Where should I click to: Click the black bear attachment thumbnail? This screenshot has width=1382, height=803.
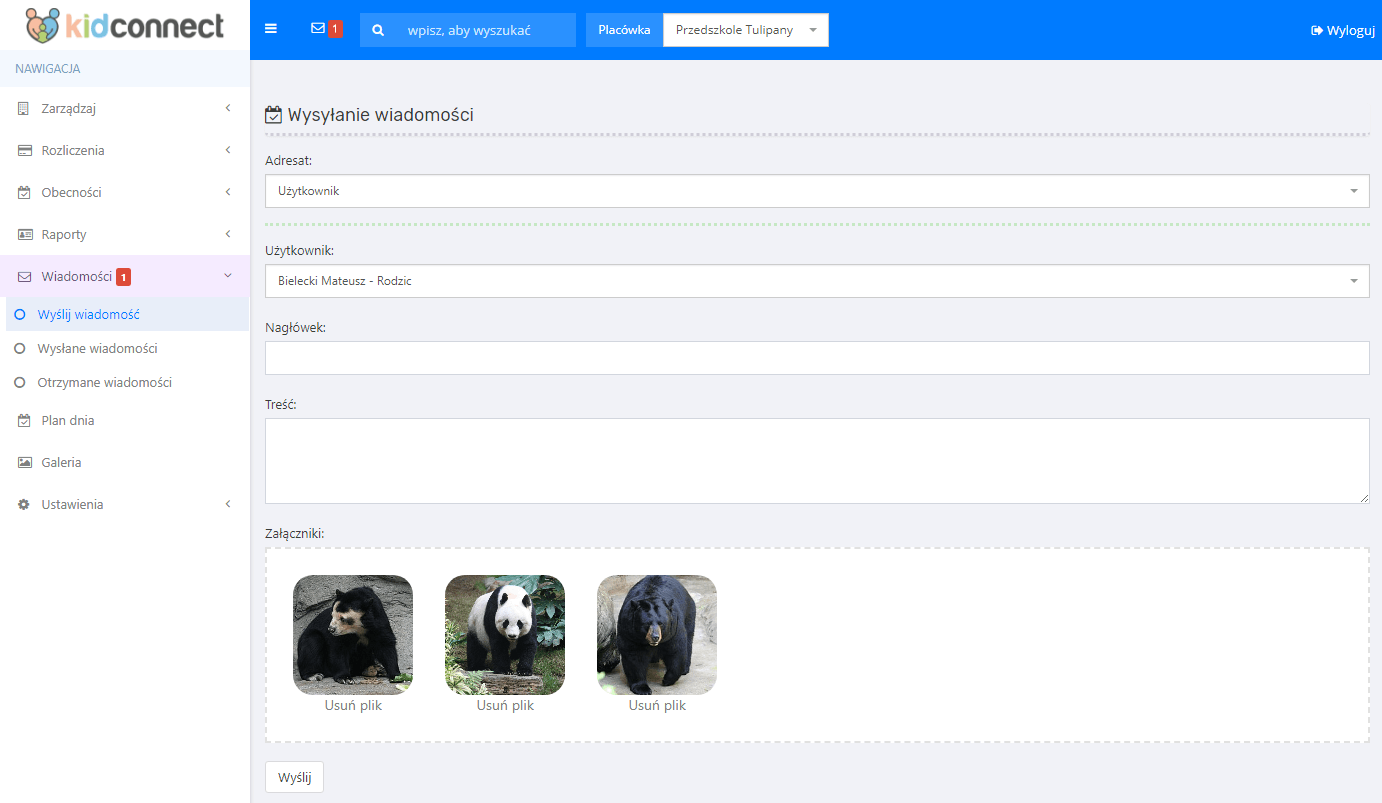click(x=657, y=635)
